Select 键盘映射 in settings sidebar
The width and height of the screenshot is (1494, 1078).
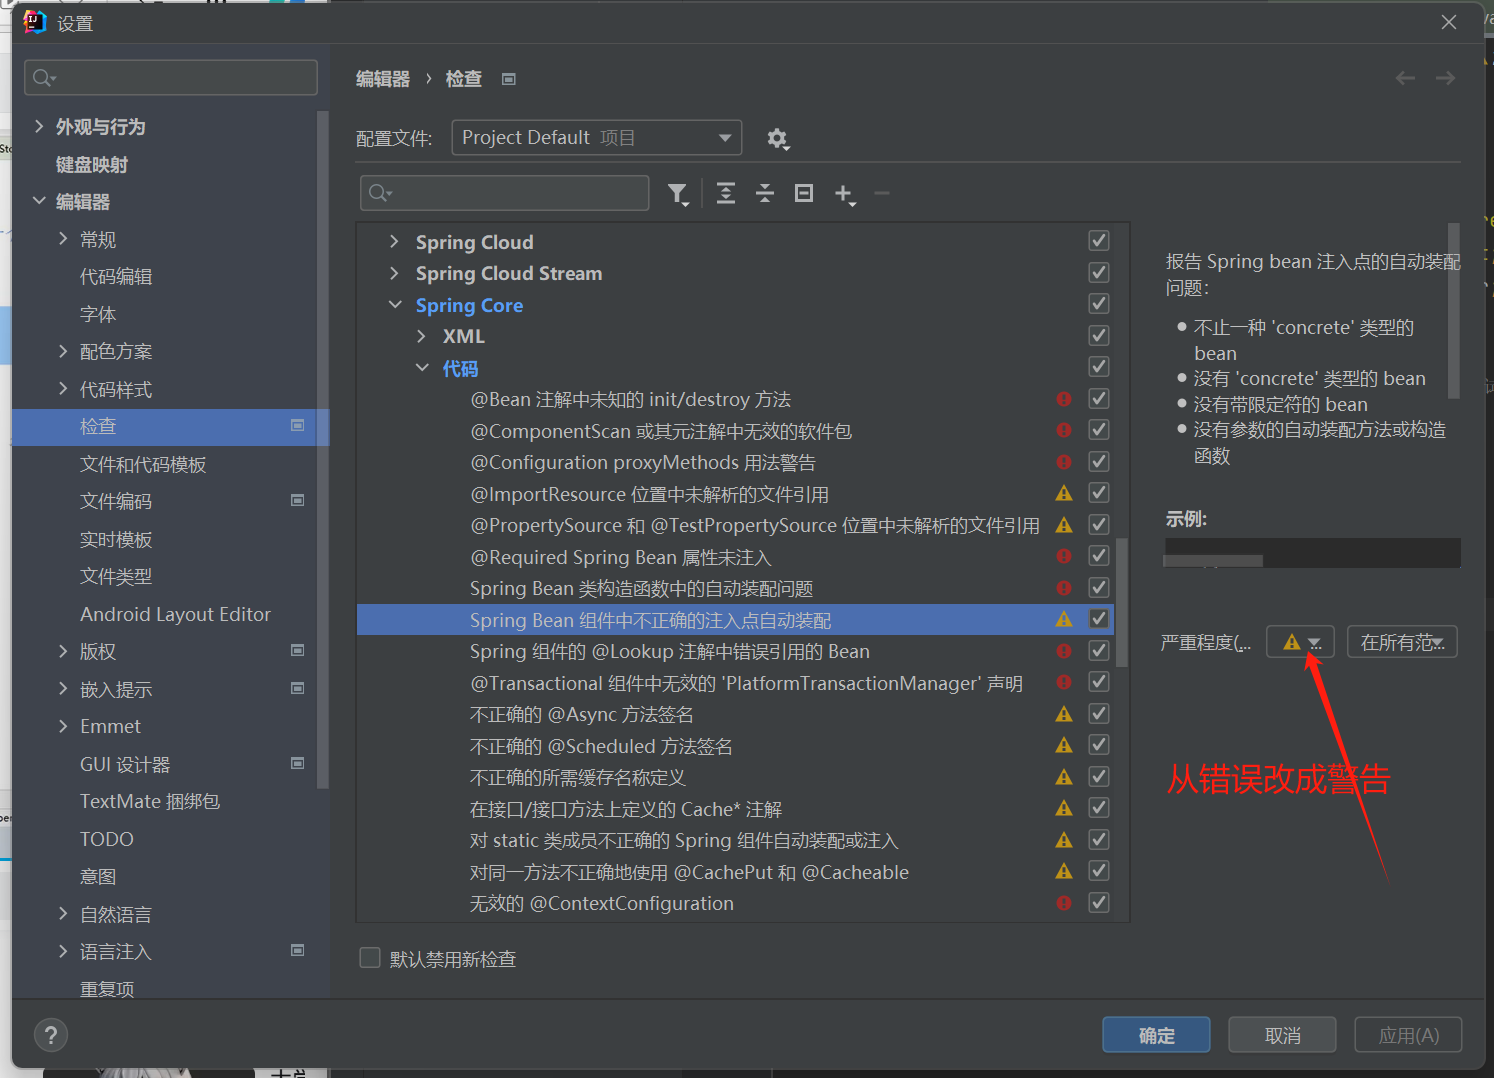point(92,165)
